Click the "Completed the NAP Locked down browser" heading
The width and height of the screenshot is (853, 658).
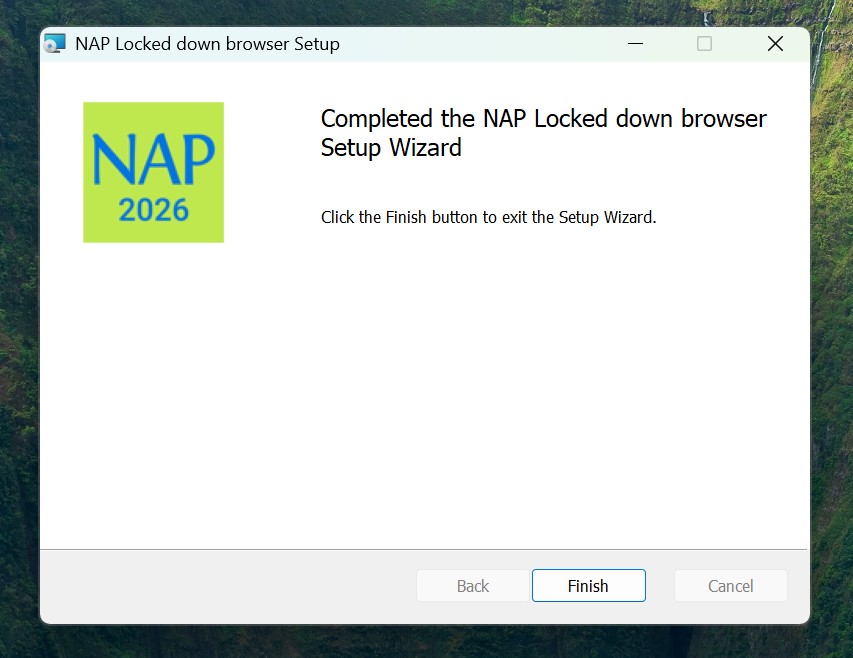(543, 119)
